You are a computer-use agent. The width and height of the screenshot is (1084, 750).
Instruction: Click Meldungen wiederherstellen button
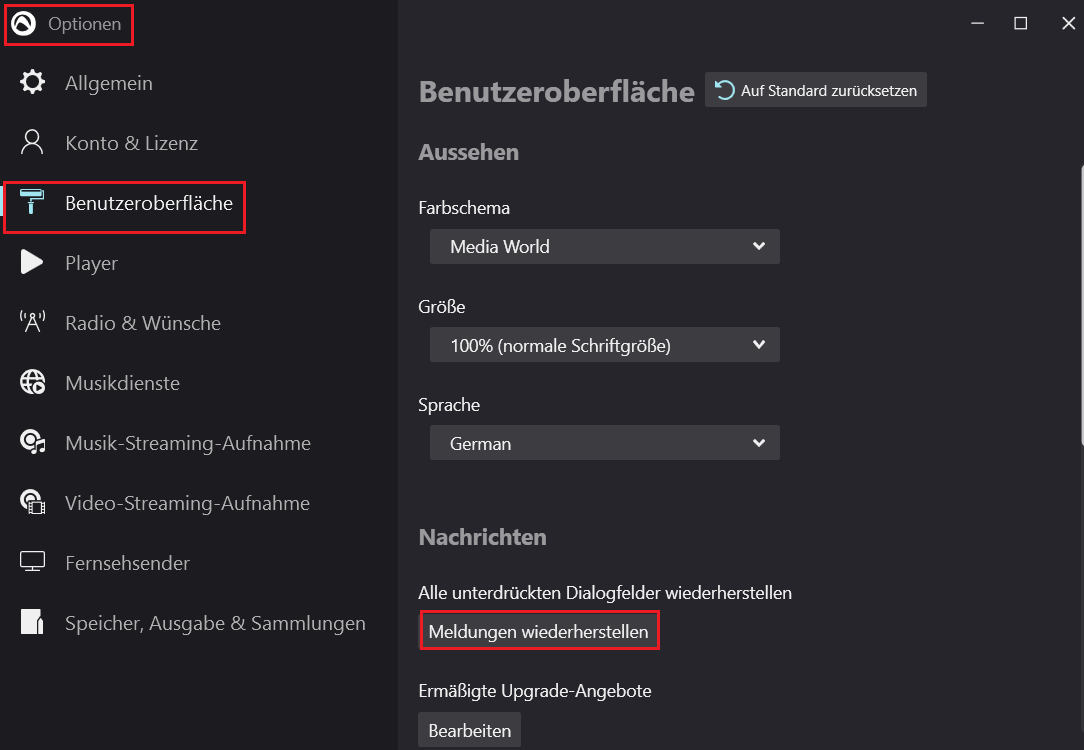(x=539, y=632)
